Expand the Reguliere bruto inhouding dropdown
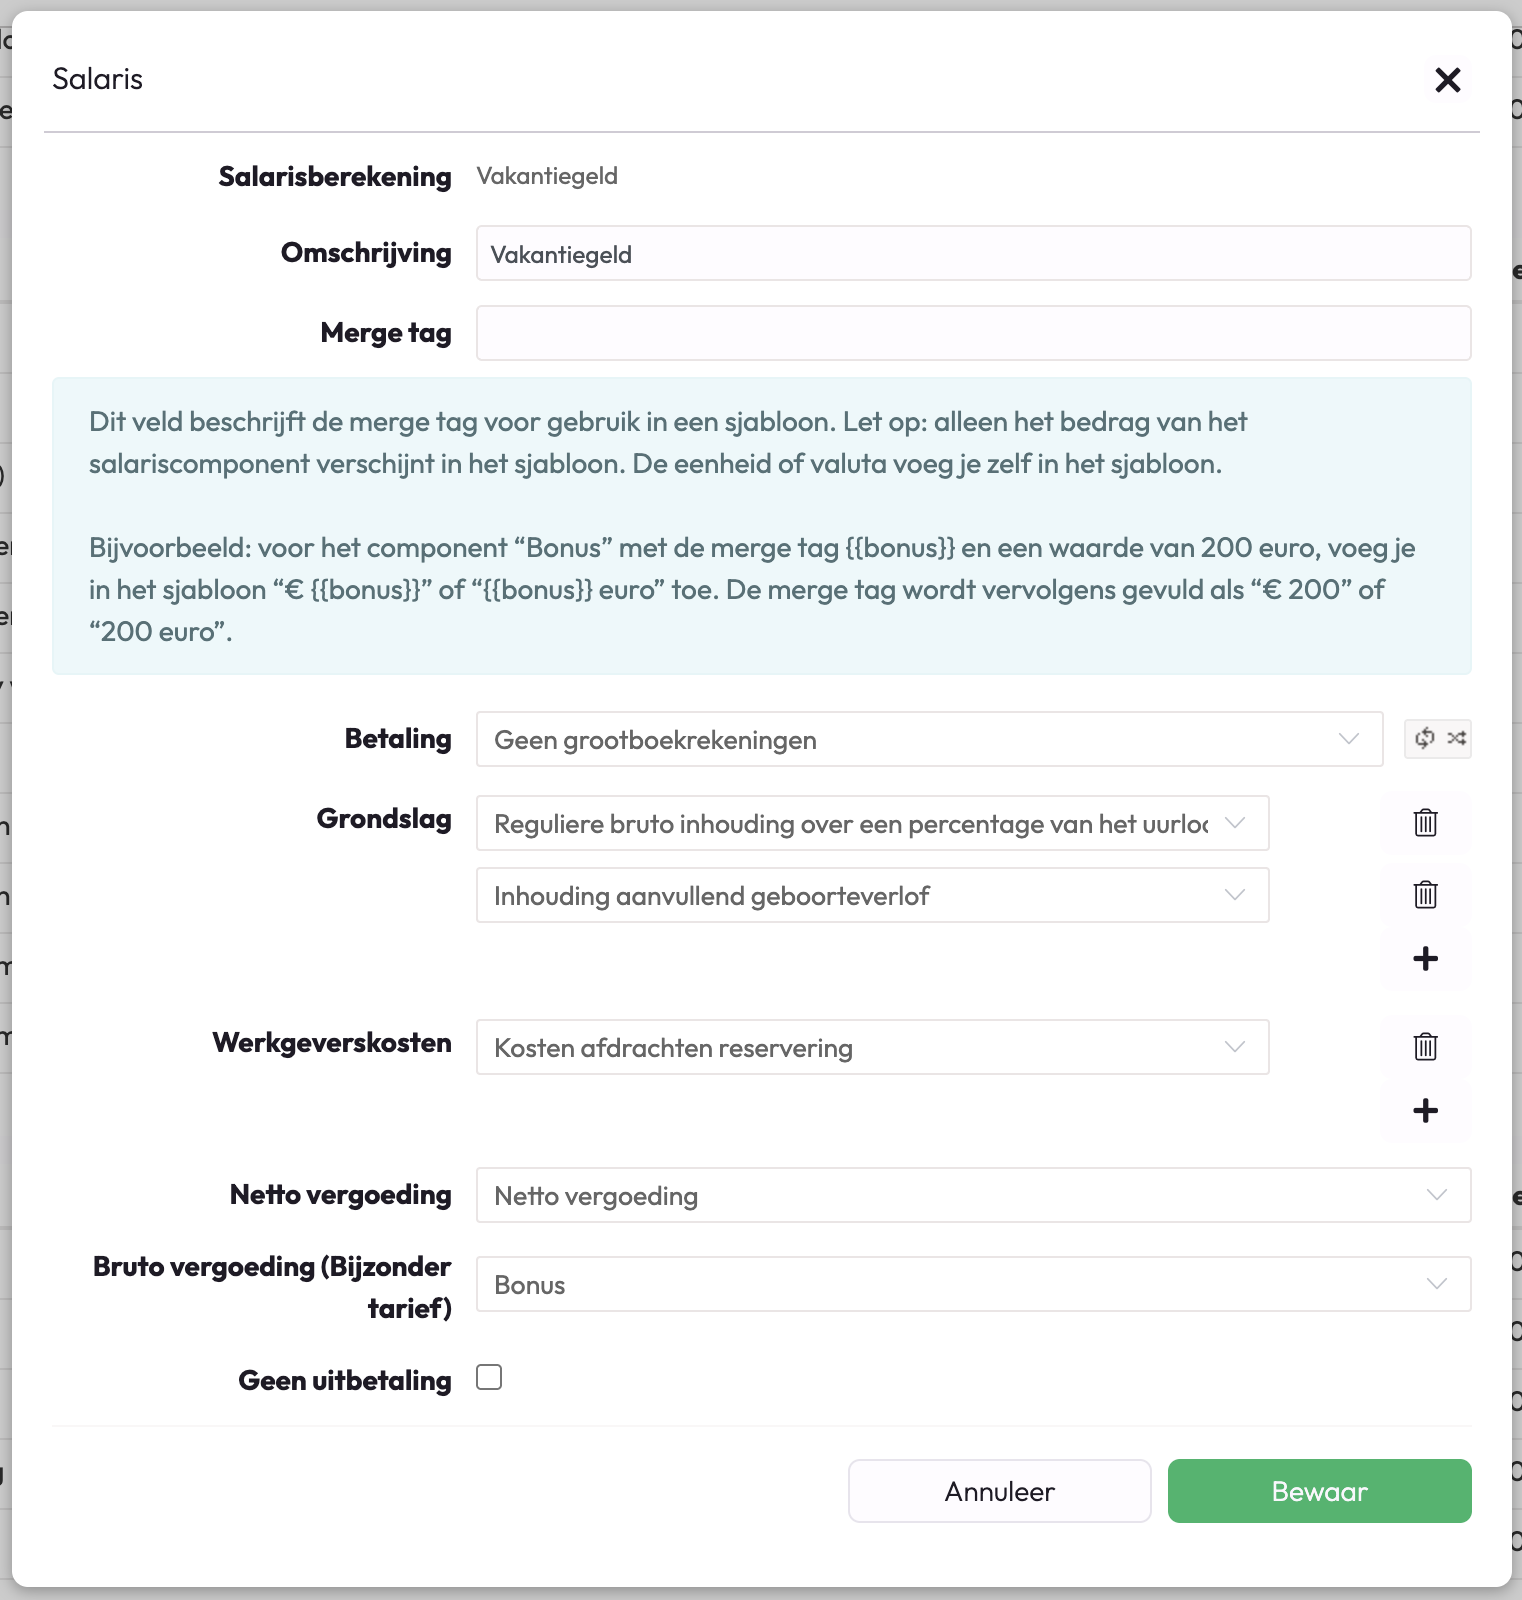Screen dimensions: 1522x1600 click(872, 824)
